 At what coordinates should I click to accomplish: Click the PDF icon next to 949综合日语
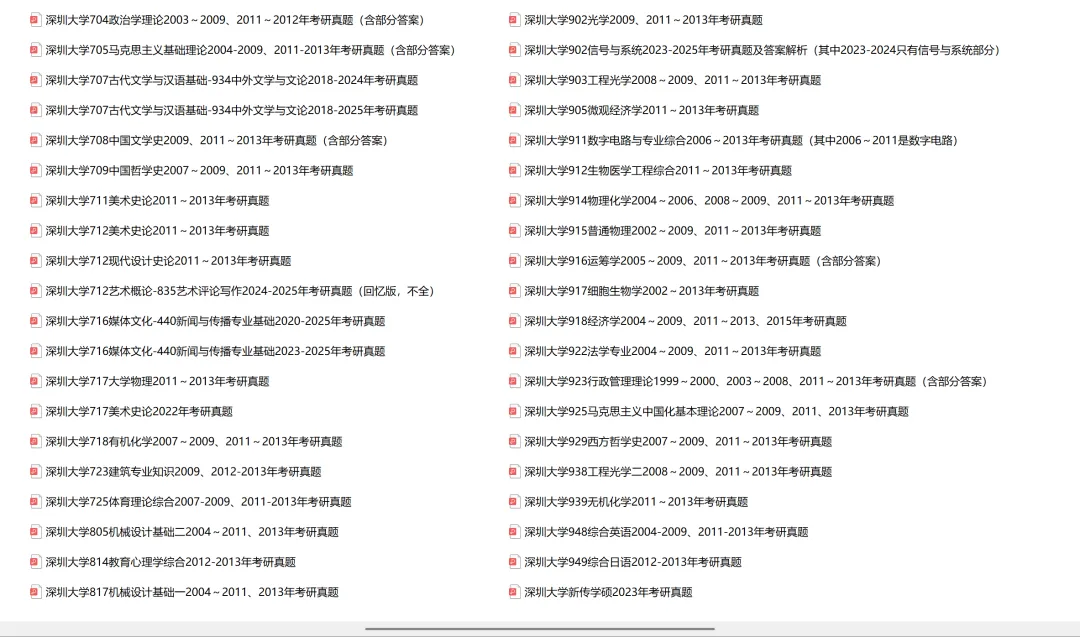click(x=514, y=562)
